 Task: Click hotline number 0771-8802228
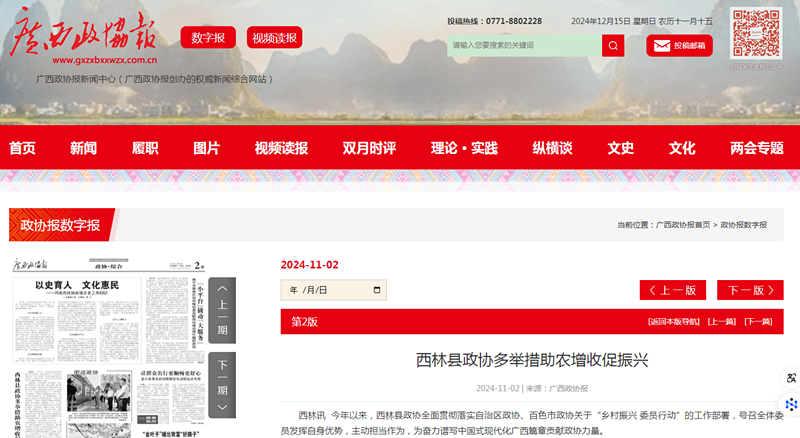click(514, 21)
